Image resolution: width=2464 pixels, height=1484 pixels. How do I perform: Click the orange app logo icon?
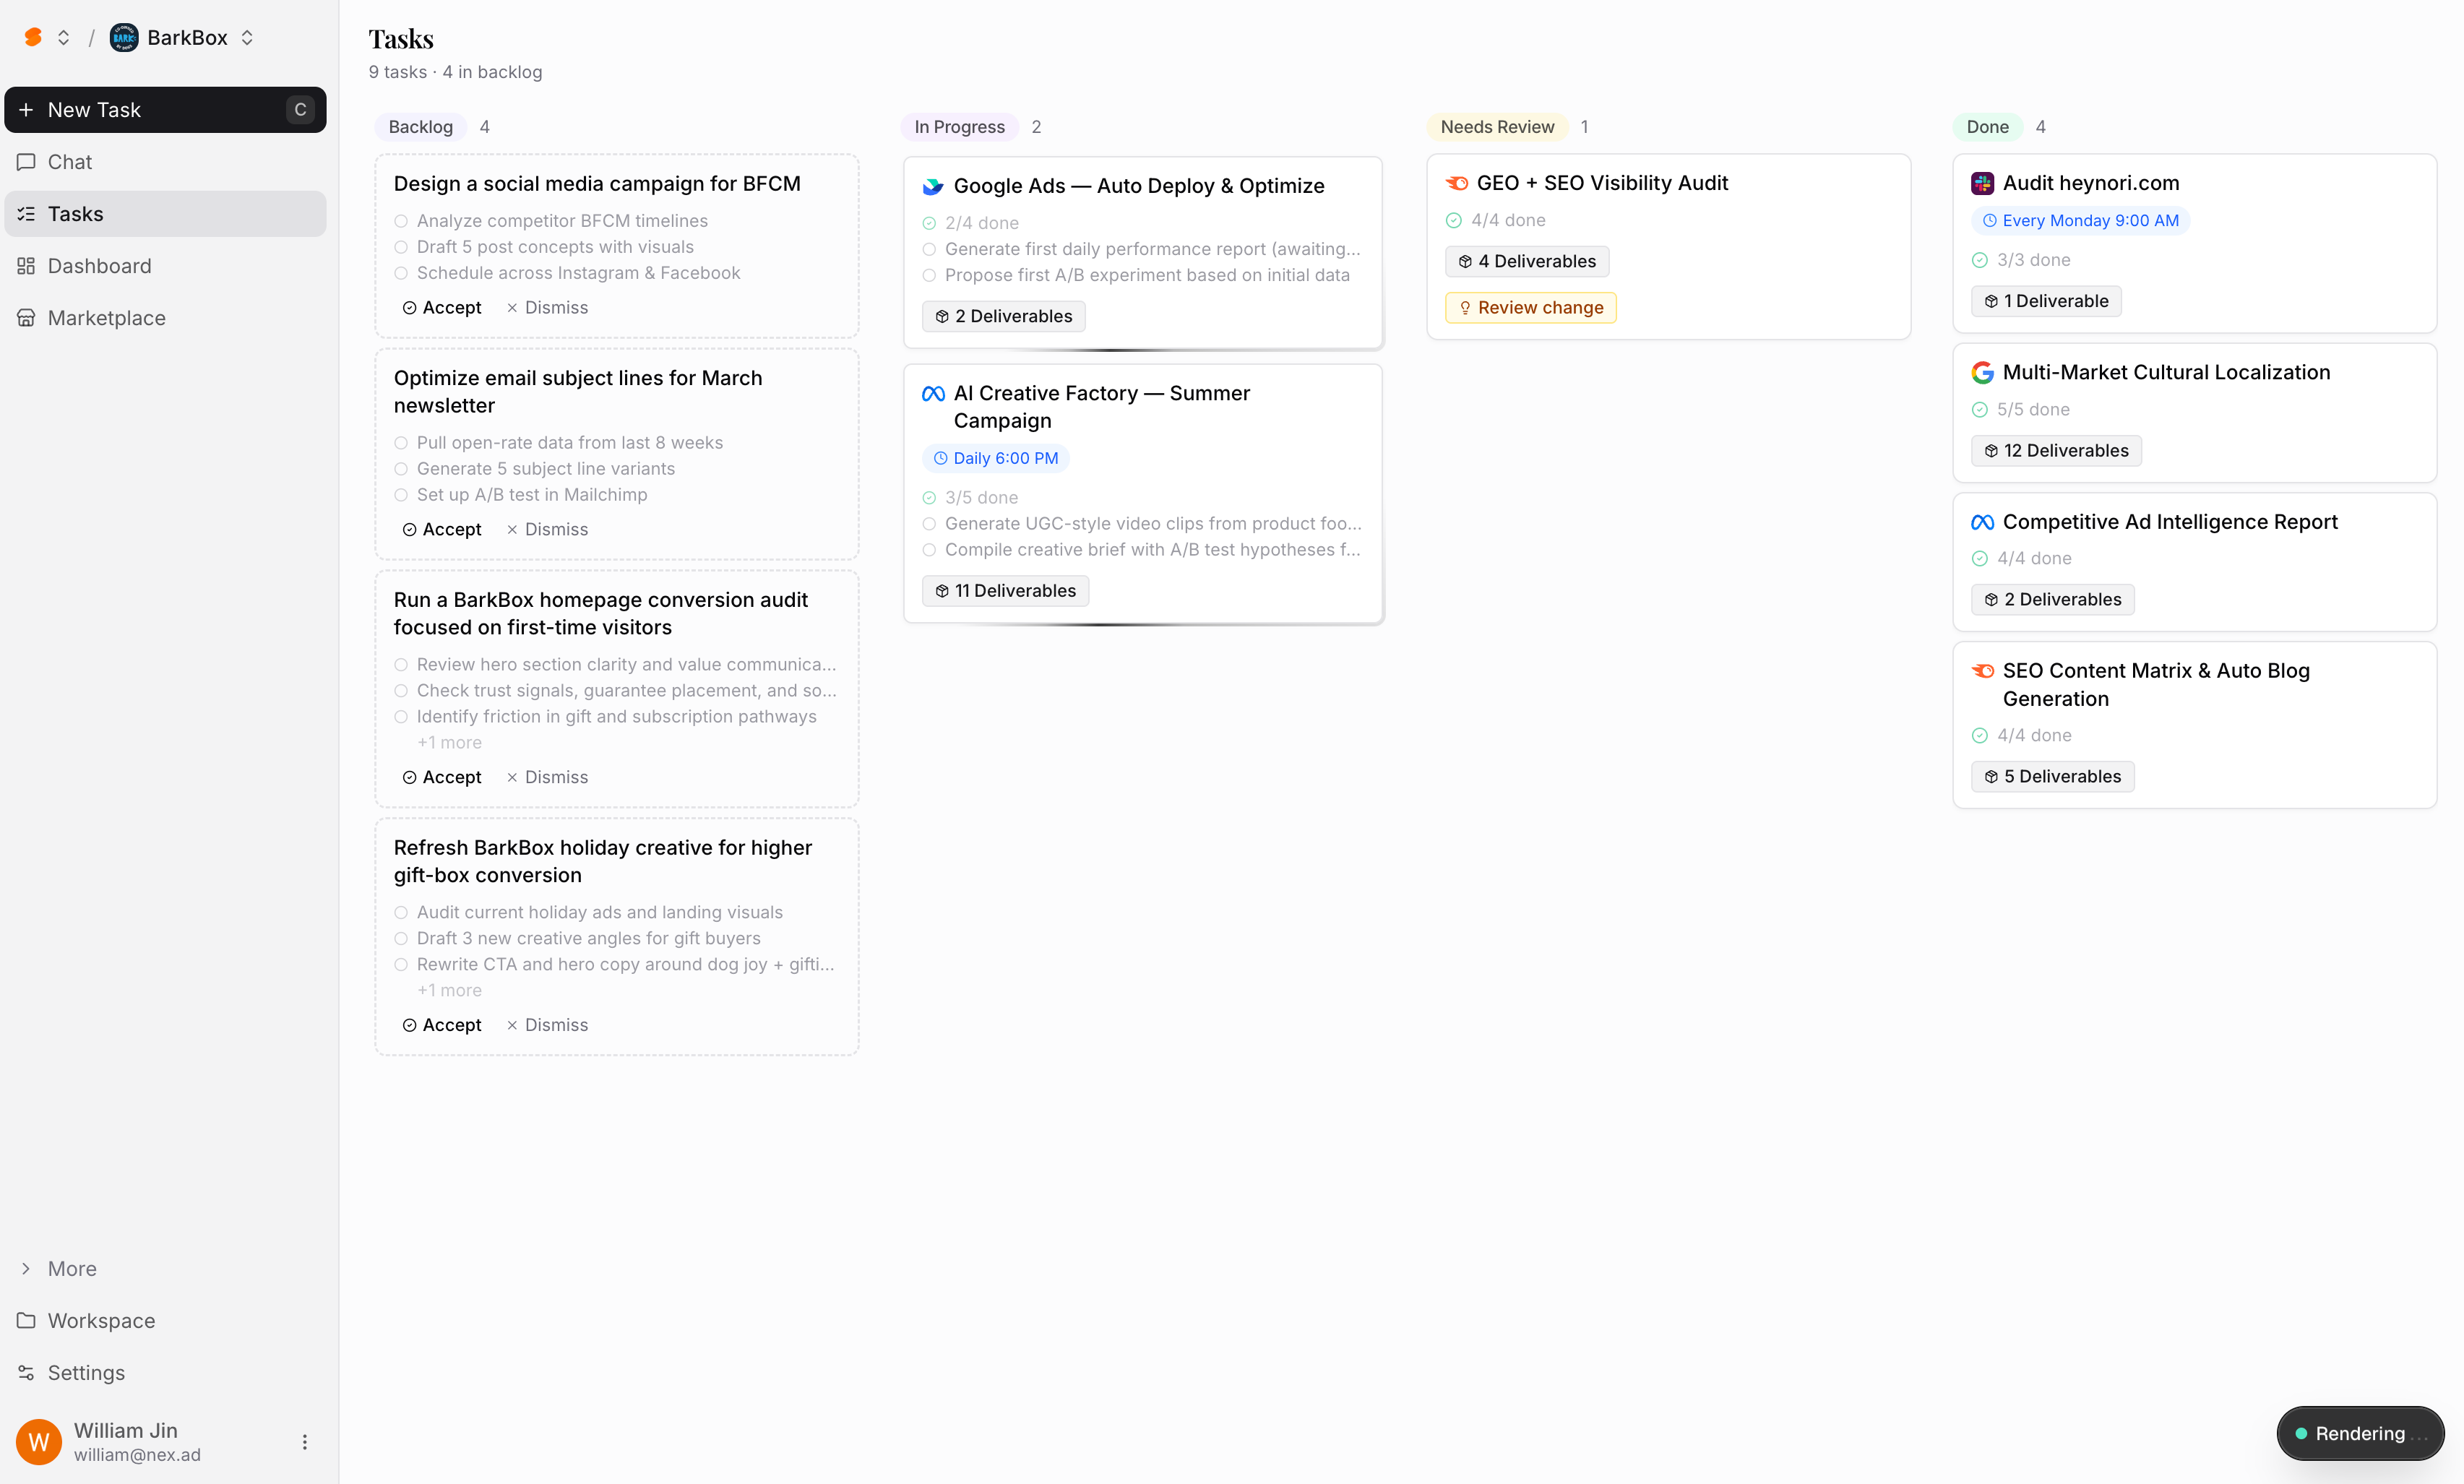point(33,38)
